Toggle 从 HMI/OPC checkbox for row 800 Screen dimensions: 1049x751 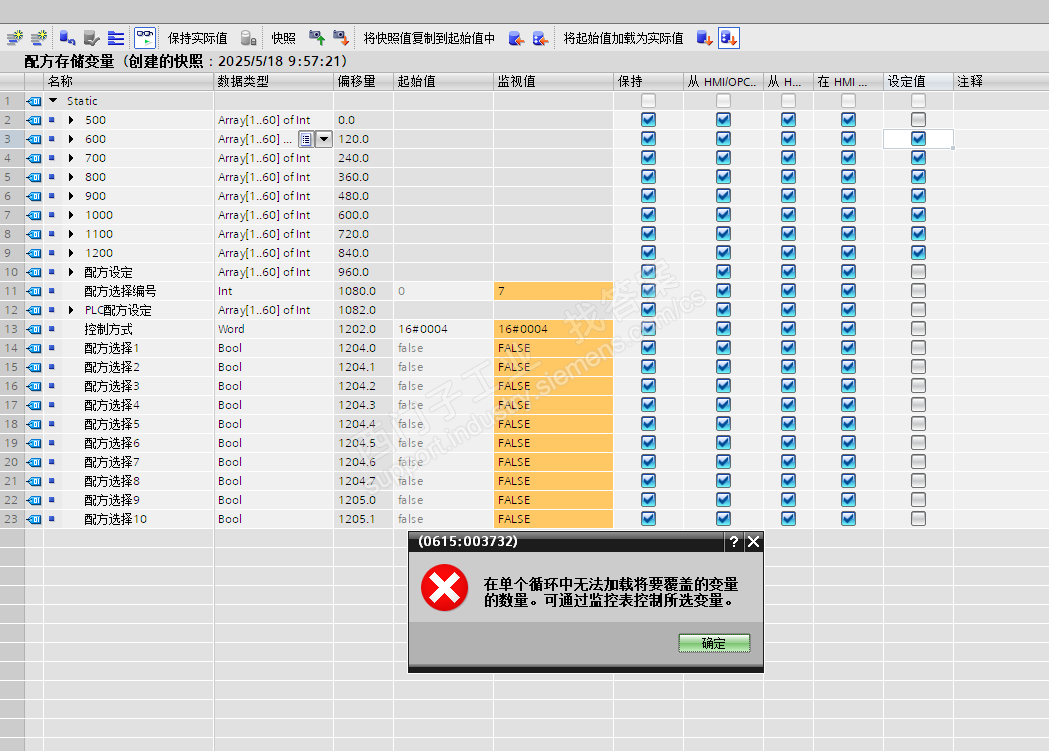(x=723, y=177)
